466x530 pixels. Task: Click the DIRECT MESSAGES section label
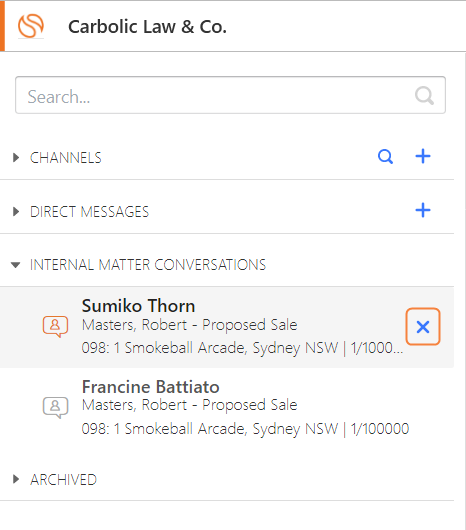[x=89, y=212]
